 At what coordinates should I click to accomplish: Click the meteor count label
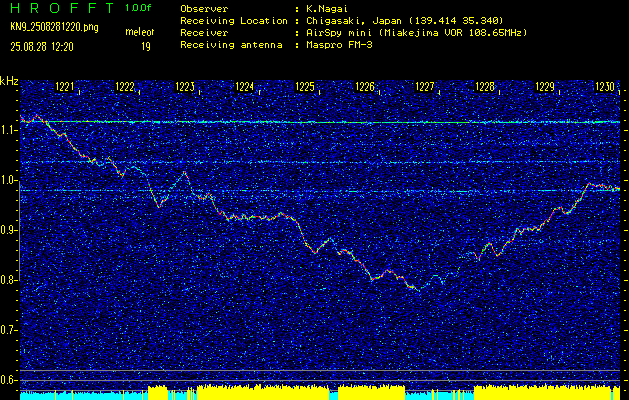tap(139, 32)
